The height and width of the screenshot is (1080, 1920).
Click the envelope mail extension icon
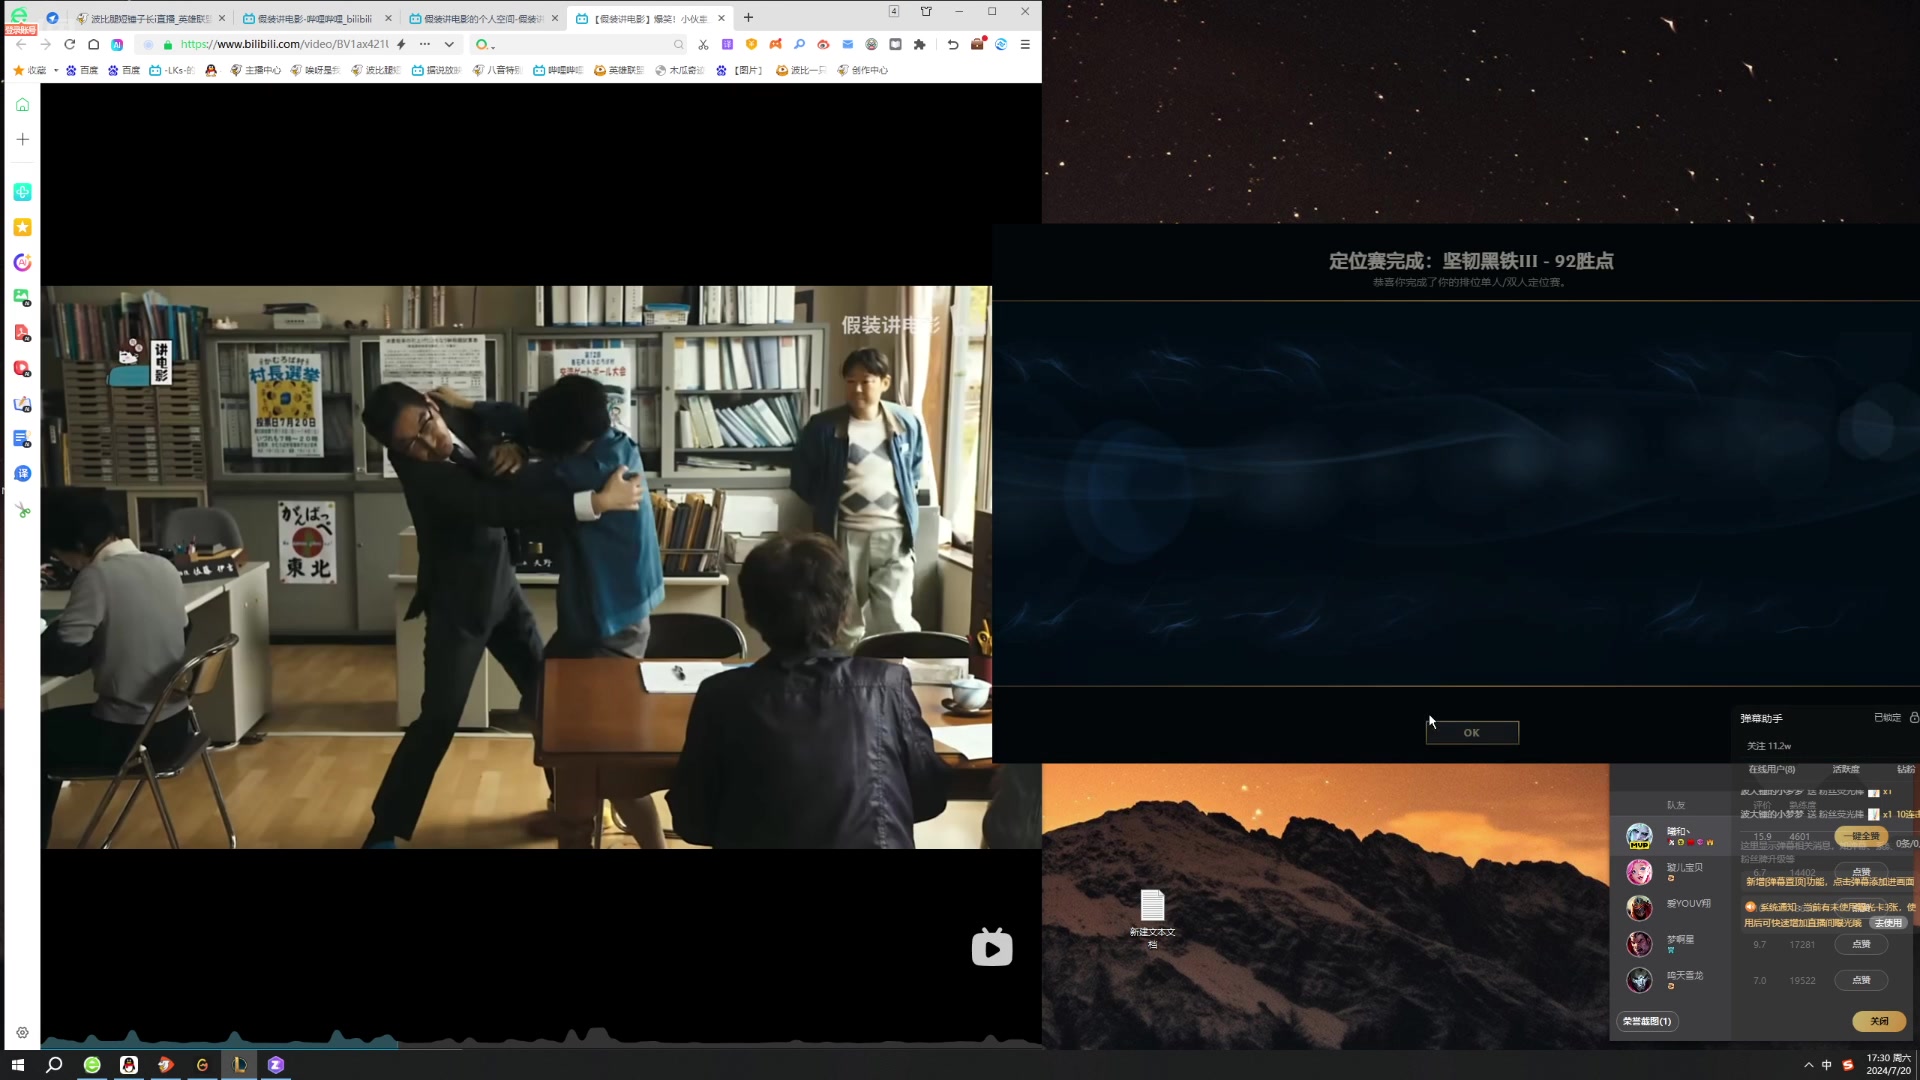tap(847, 44)
